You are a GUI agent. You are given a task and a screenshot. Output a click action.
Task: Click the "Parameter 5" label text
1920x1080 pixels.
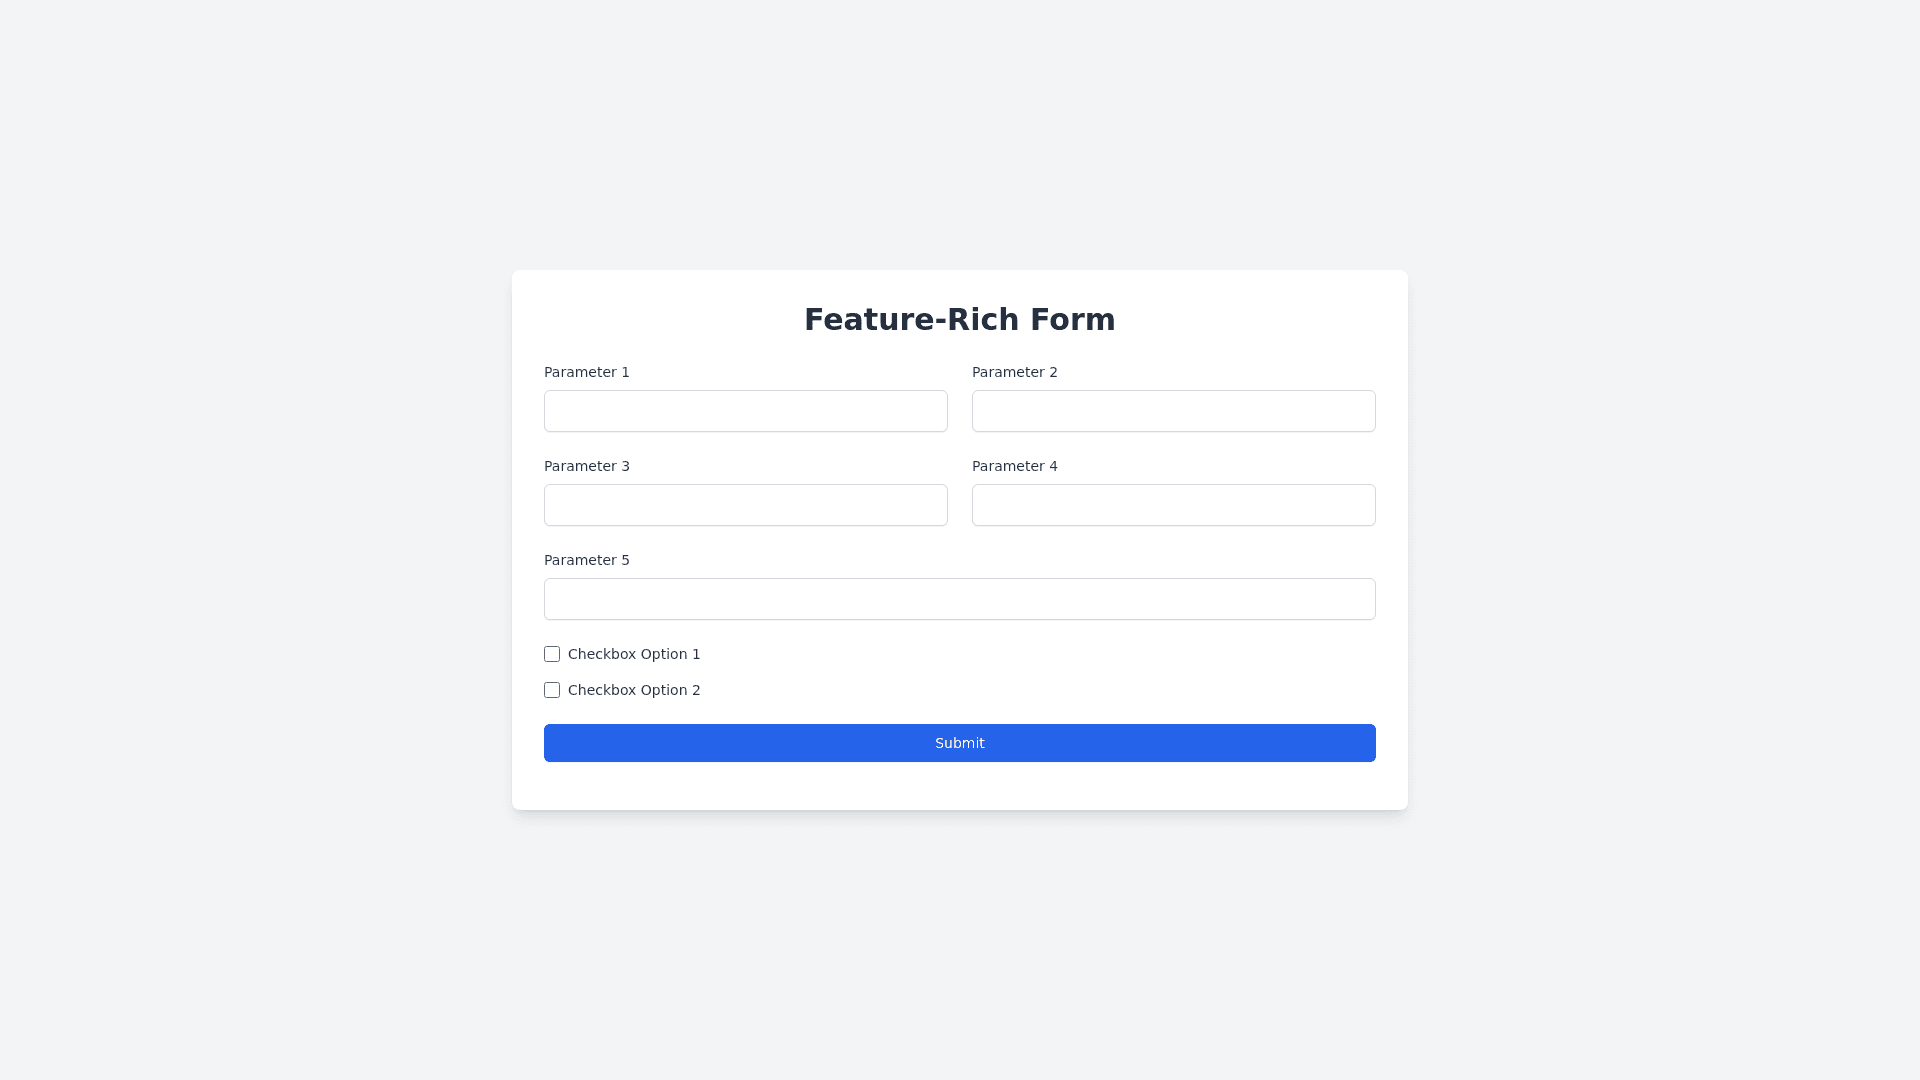[587, 560]
